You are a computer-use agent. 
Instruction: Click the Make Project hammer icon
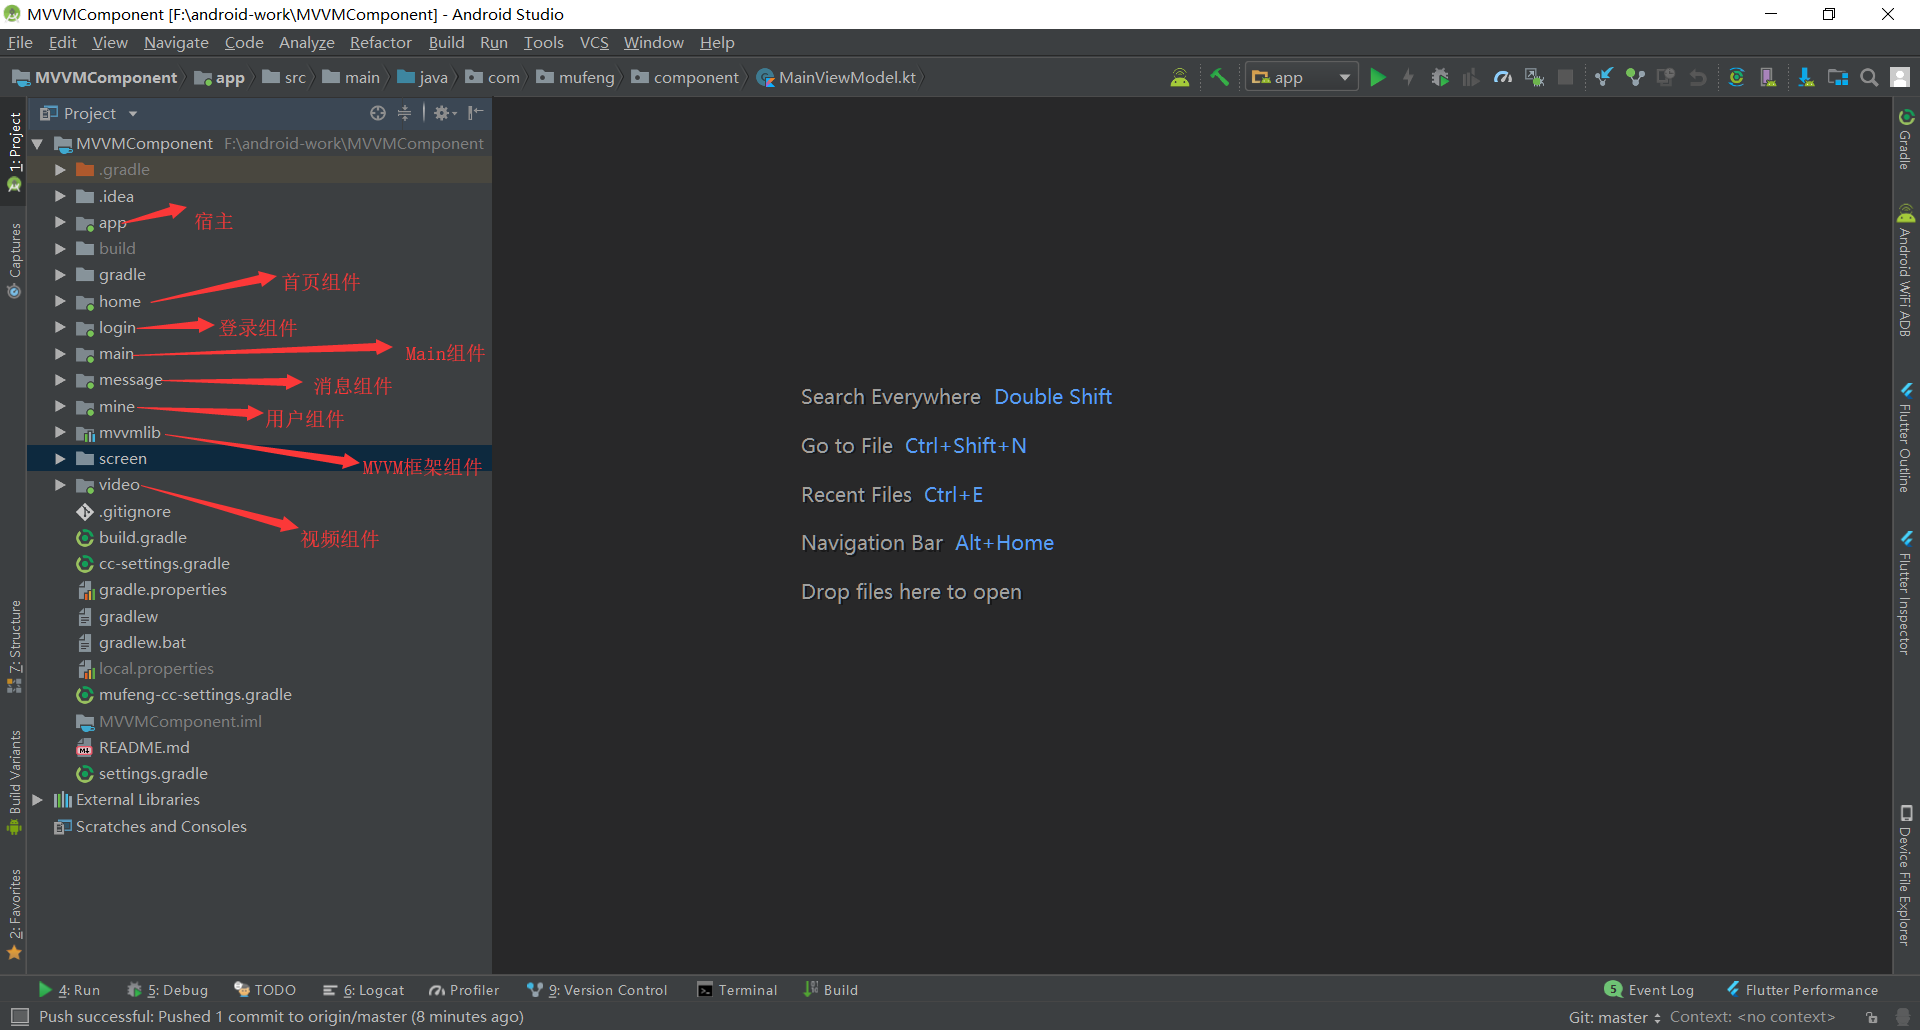click(x=1219, y=77)
